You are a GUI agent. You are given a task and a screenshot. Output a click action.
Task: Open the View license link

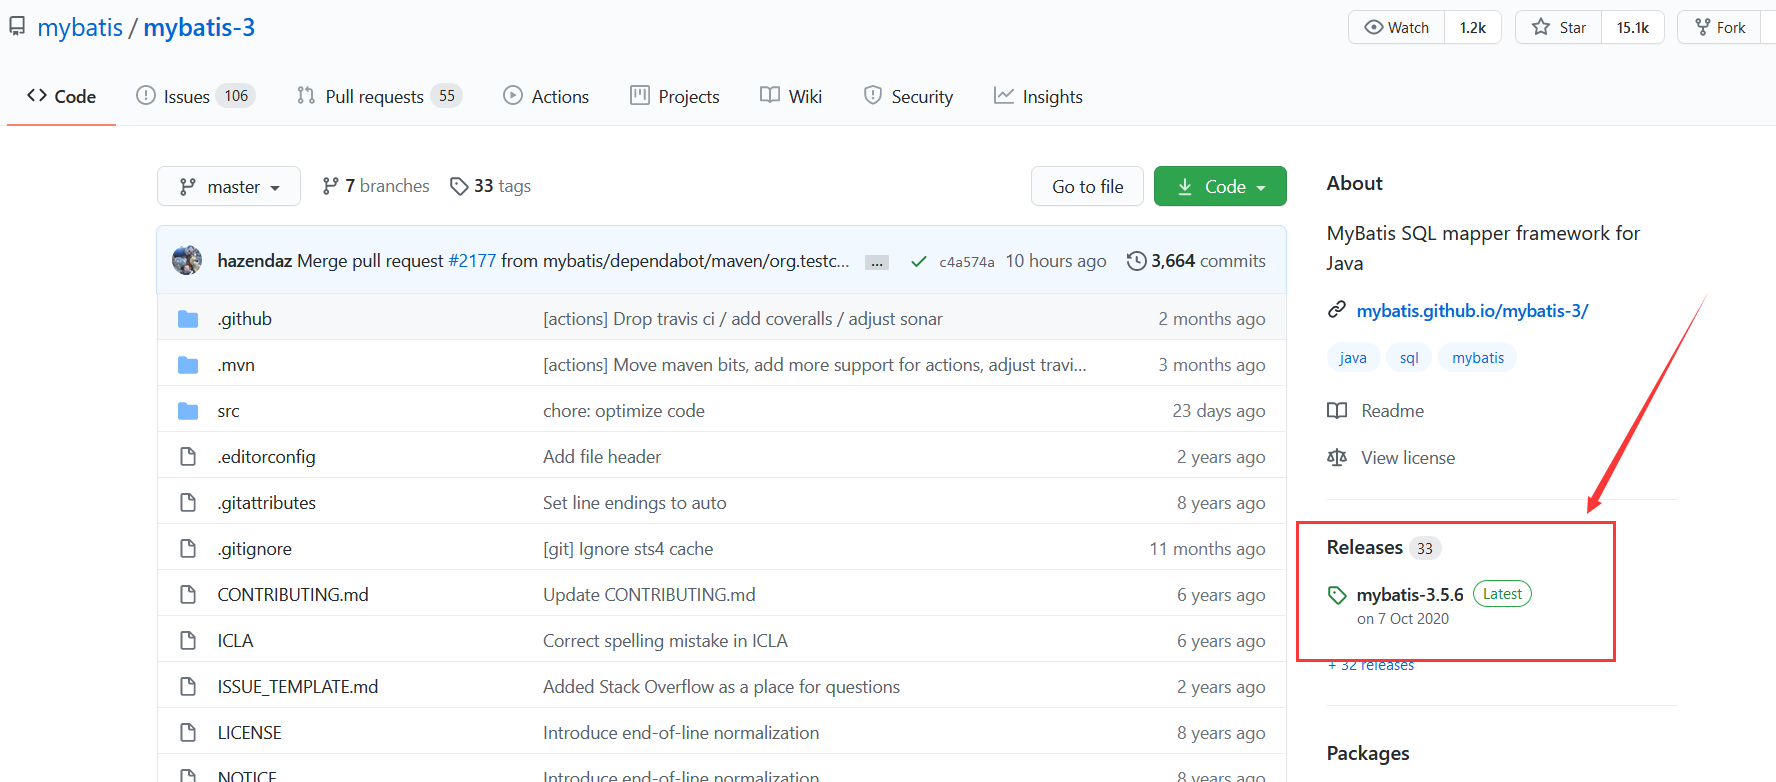(x=1391, y=458)
